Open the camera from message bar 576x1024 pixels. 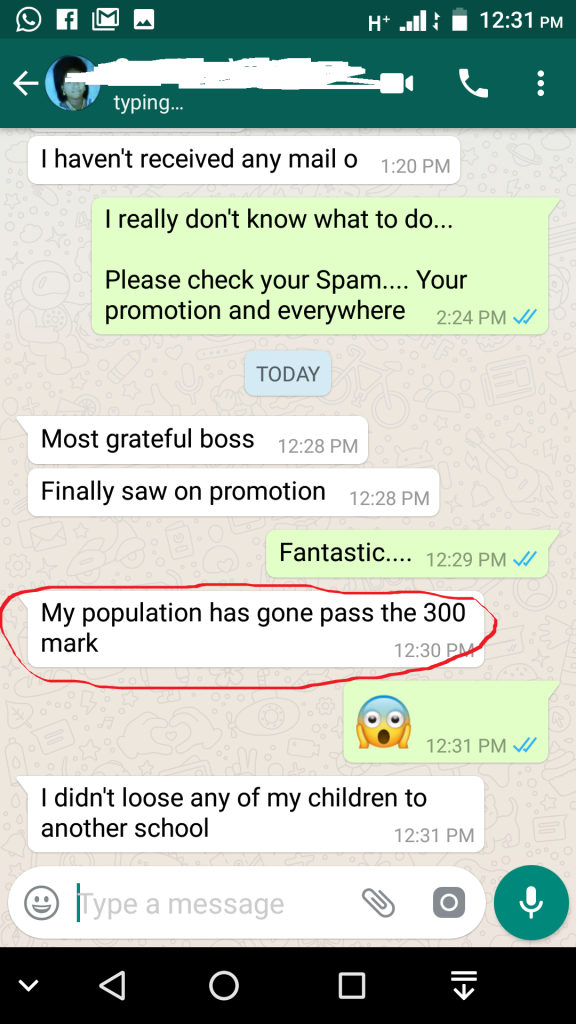449,903
